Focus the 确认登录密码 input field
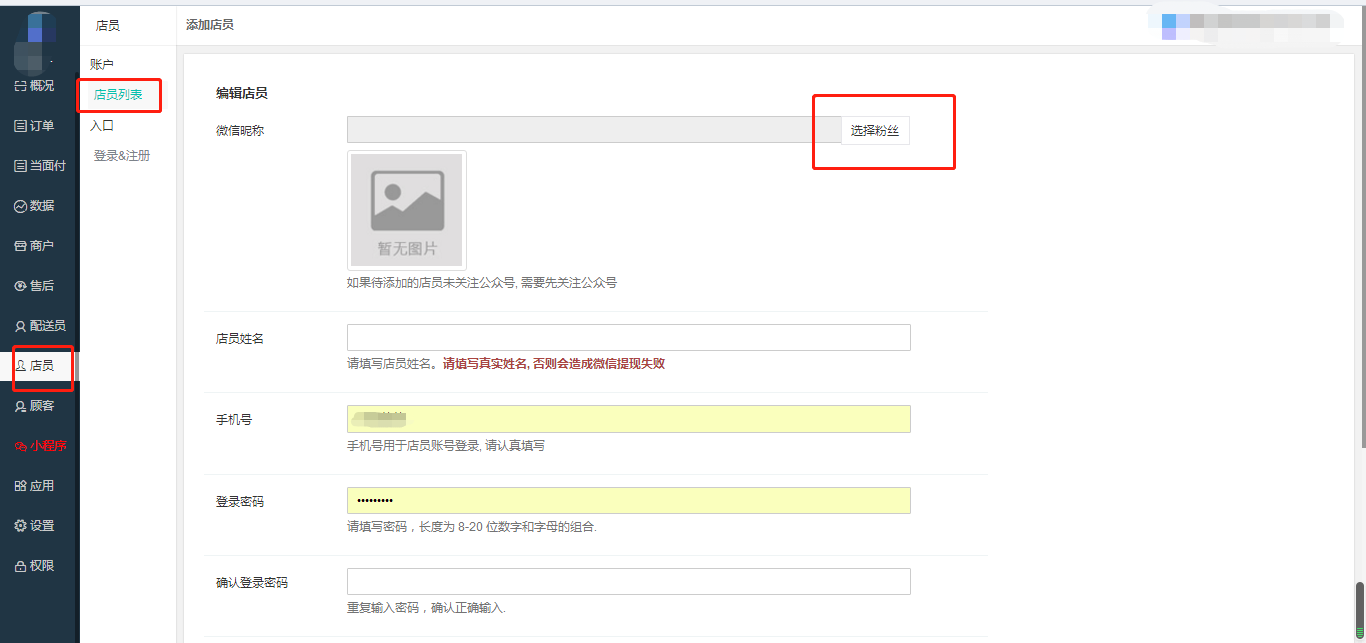Image resolution: width=1366 pixels, height=643 pixels. (629, 582)
